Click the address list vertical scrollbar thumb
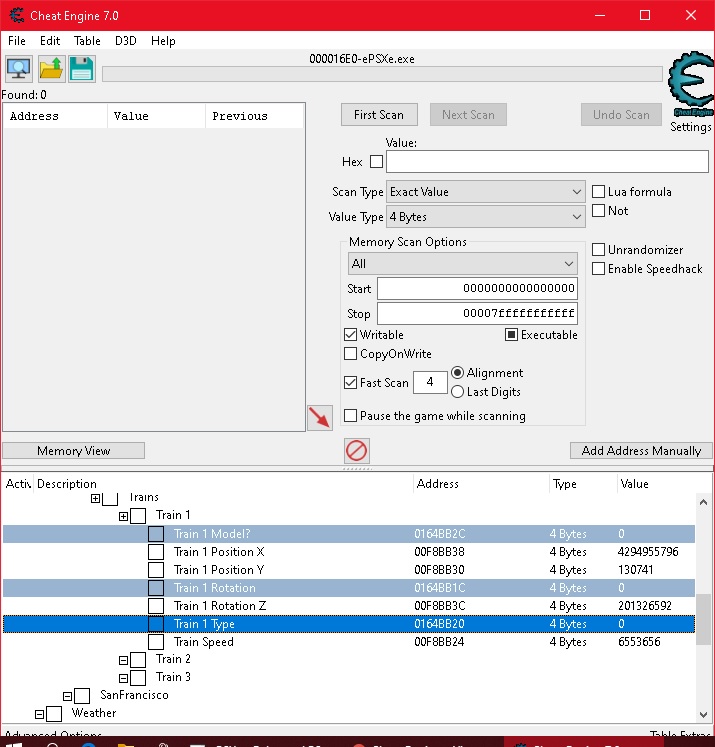 [x=705, y=621]
